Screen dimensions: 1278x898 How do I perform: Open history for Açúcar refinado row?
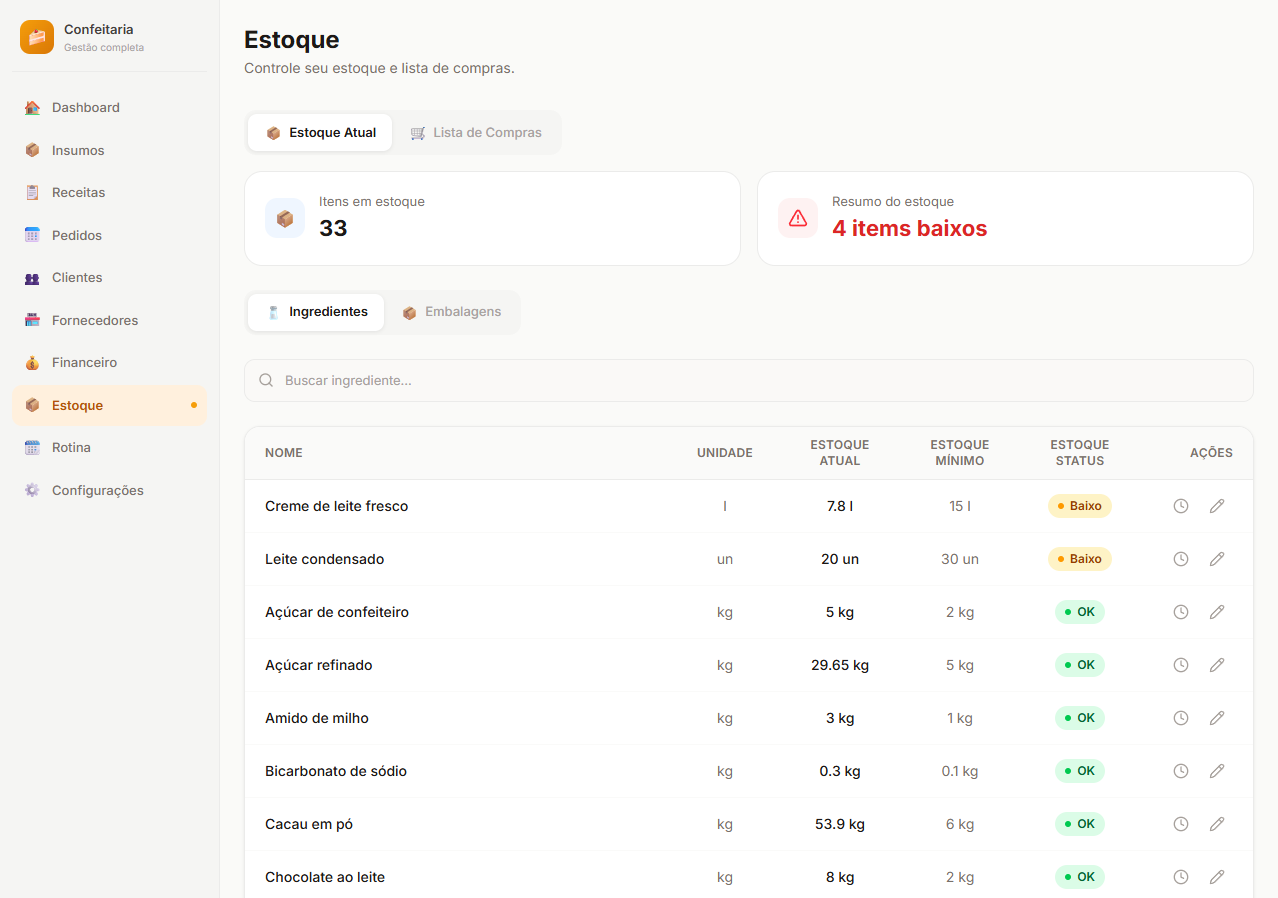tap(1180, 665)
